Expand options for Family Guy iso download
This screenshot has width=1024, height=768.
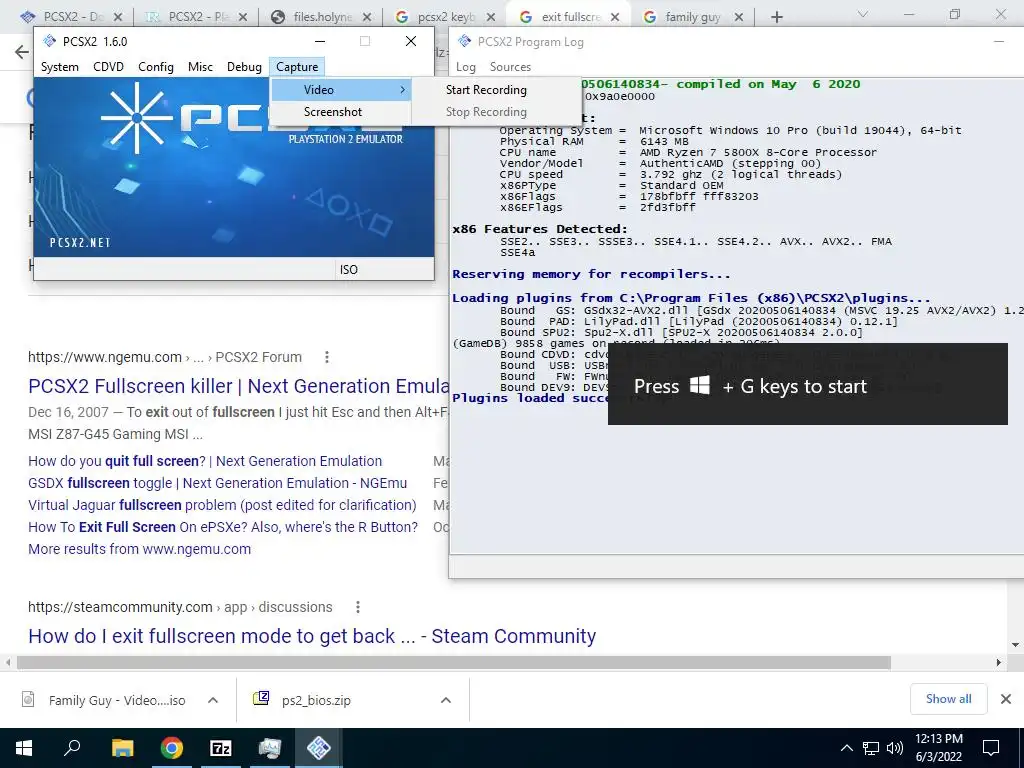pyautogui.click(x=213, y=700)
